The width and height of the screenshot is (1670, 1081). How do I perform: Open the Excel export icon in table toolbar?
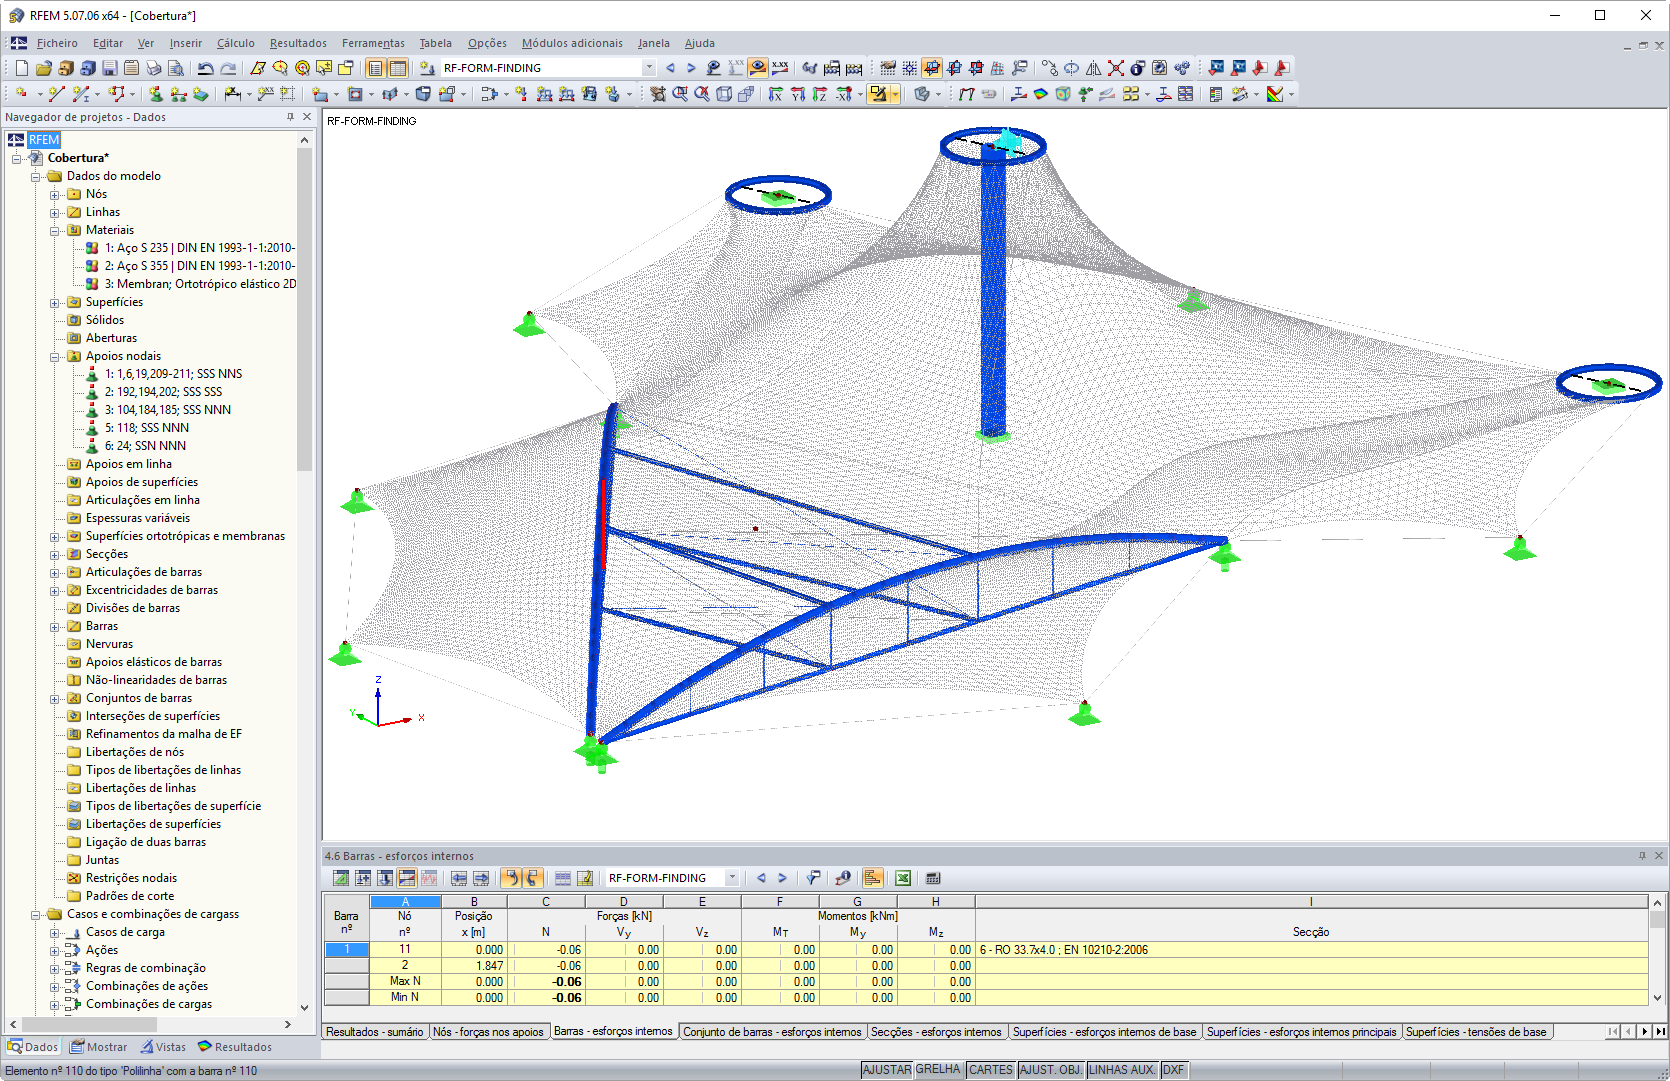click(x=902, y=878)
